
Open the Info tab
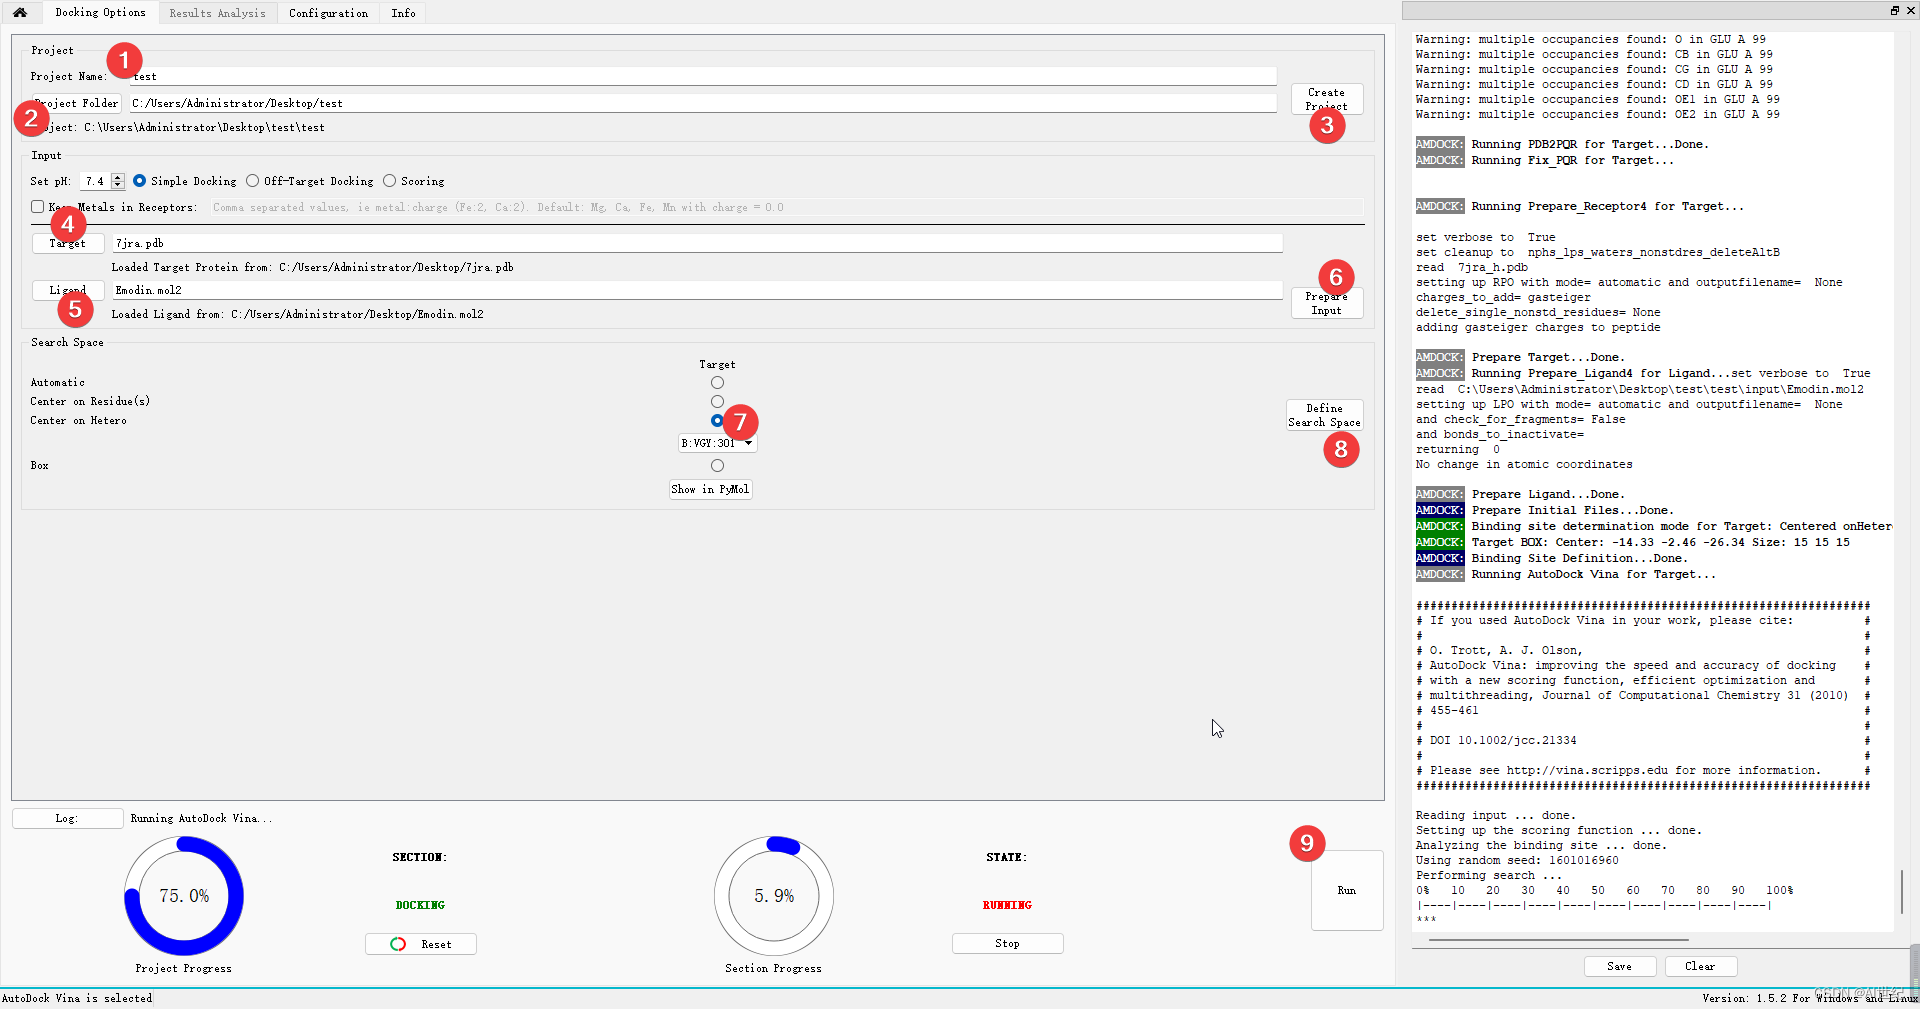[x=403, y=13]
